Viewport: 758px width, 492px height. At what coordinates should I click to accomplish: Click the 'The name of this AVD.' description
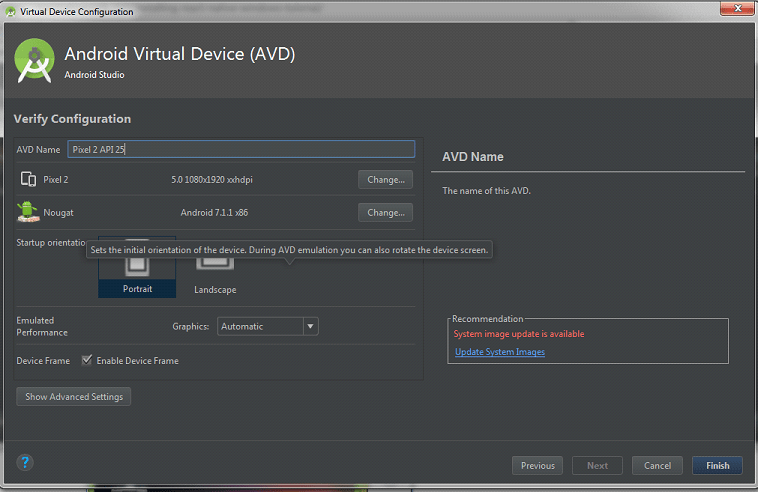tap(486, 190)
